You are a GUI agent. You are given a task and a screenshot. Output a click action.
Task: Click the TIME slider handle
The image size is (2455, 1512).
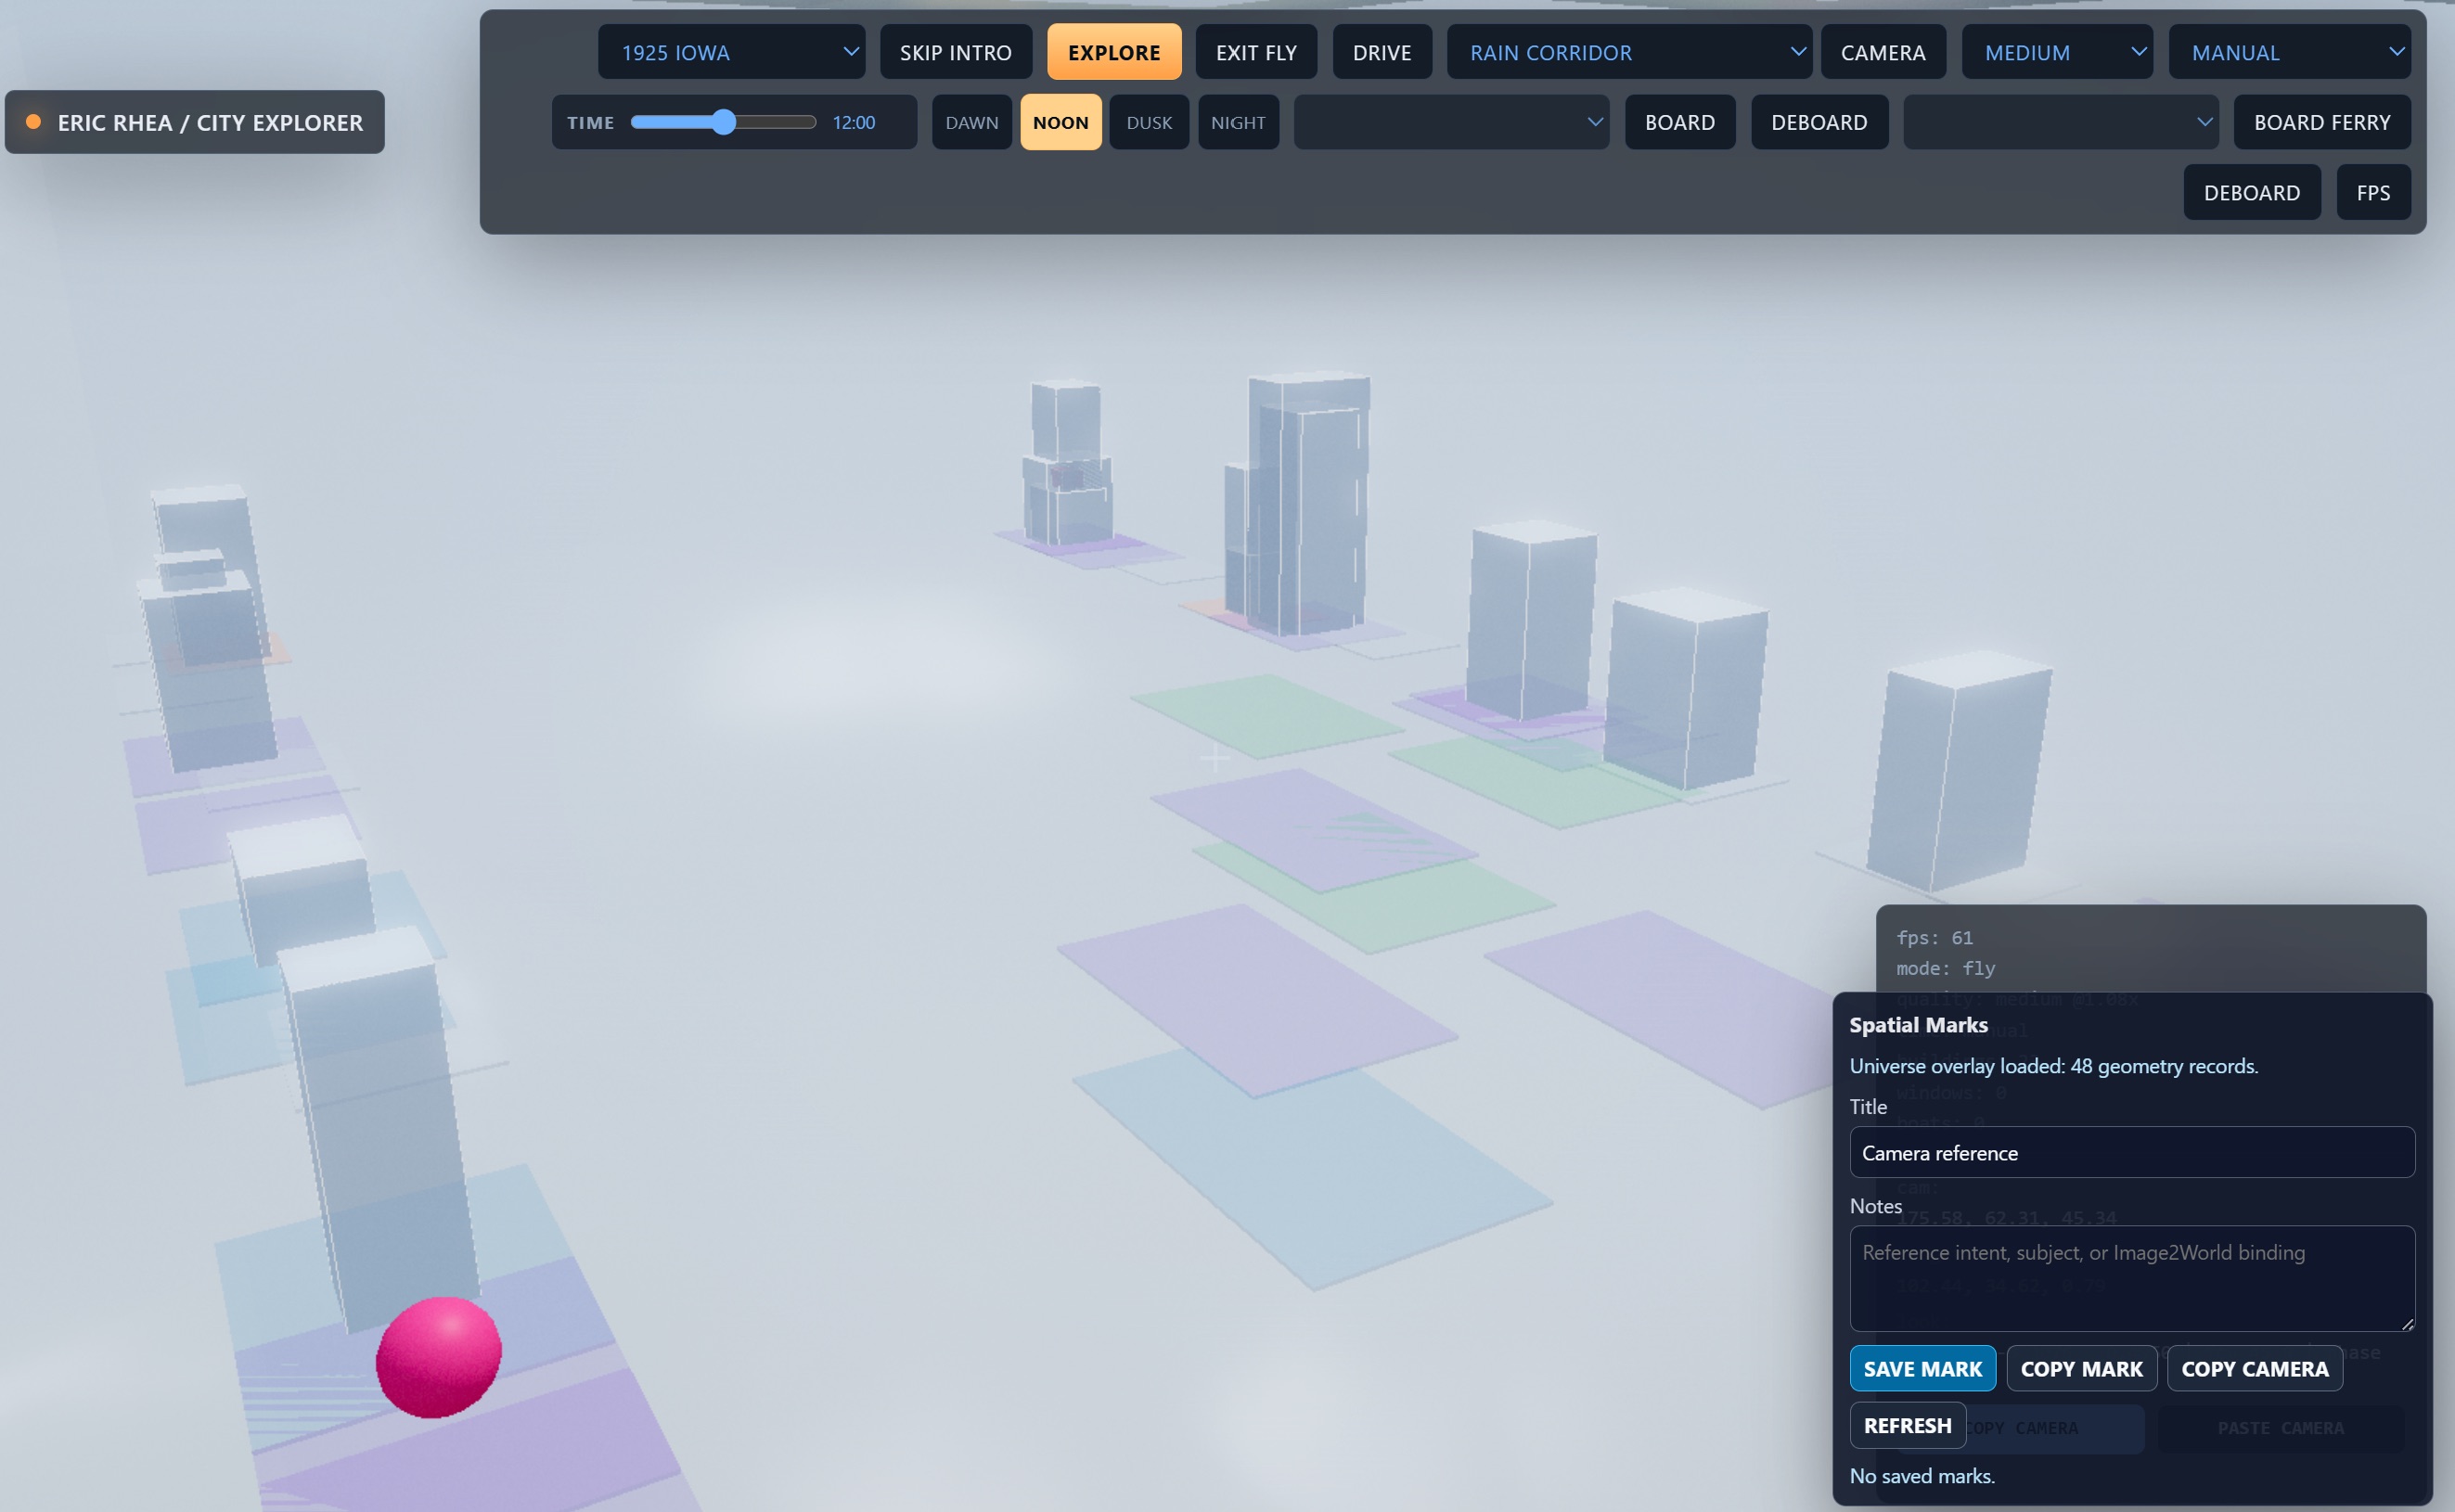[724, 122]
